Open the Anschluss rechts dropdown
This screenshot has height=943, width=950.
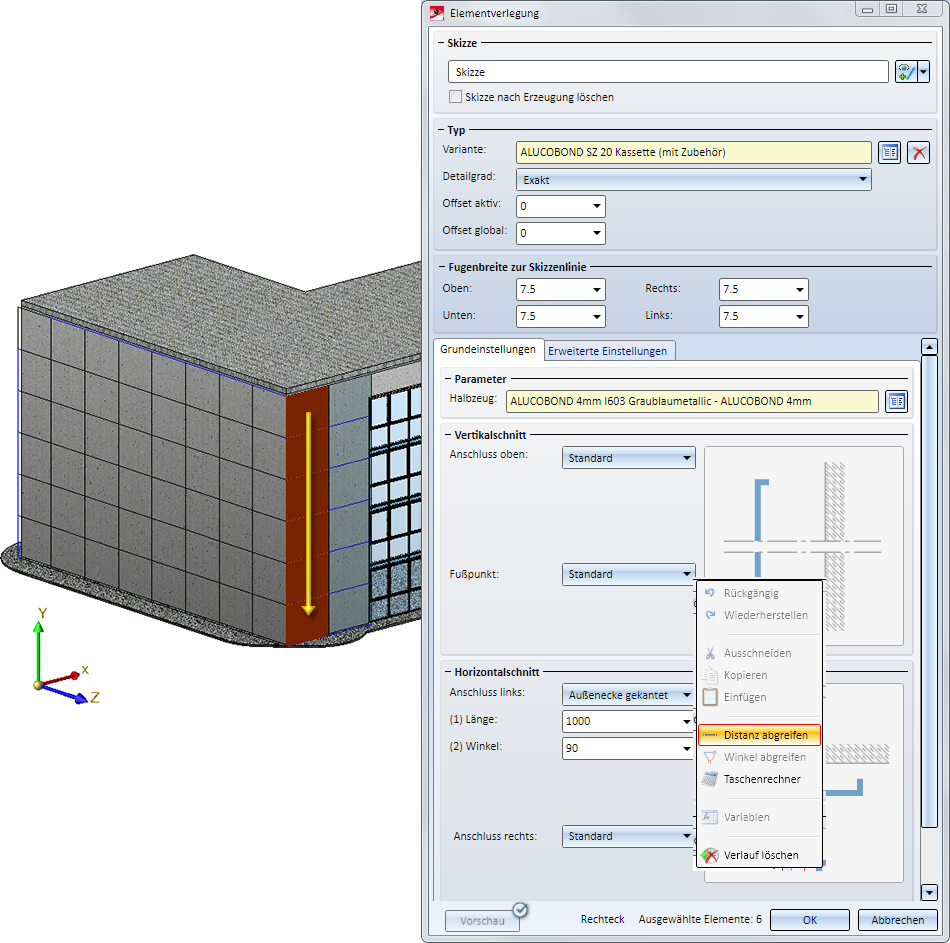point(628,836)
